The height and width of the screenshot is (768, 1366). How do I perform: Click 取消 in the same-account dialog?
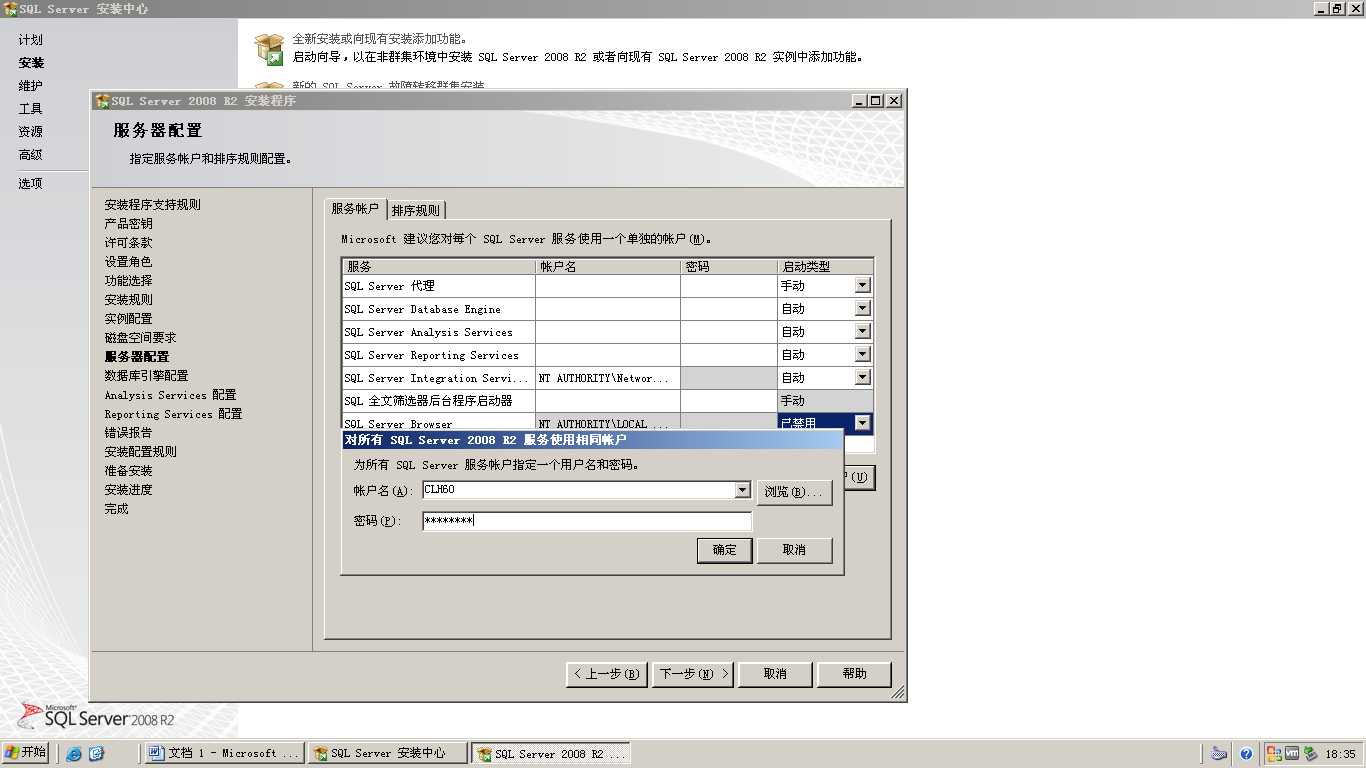click(794, 550)
